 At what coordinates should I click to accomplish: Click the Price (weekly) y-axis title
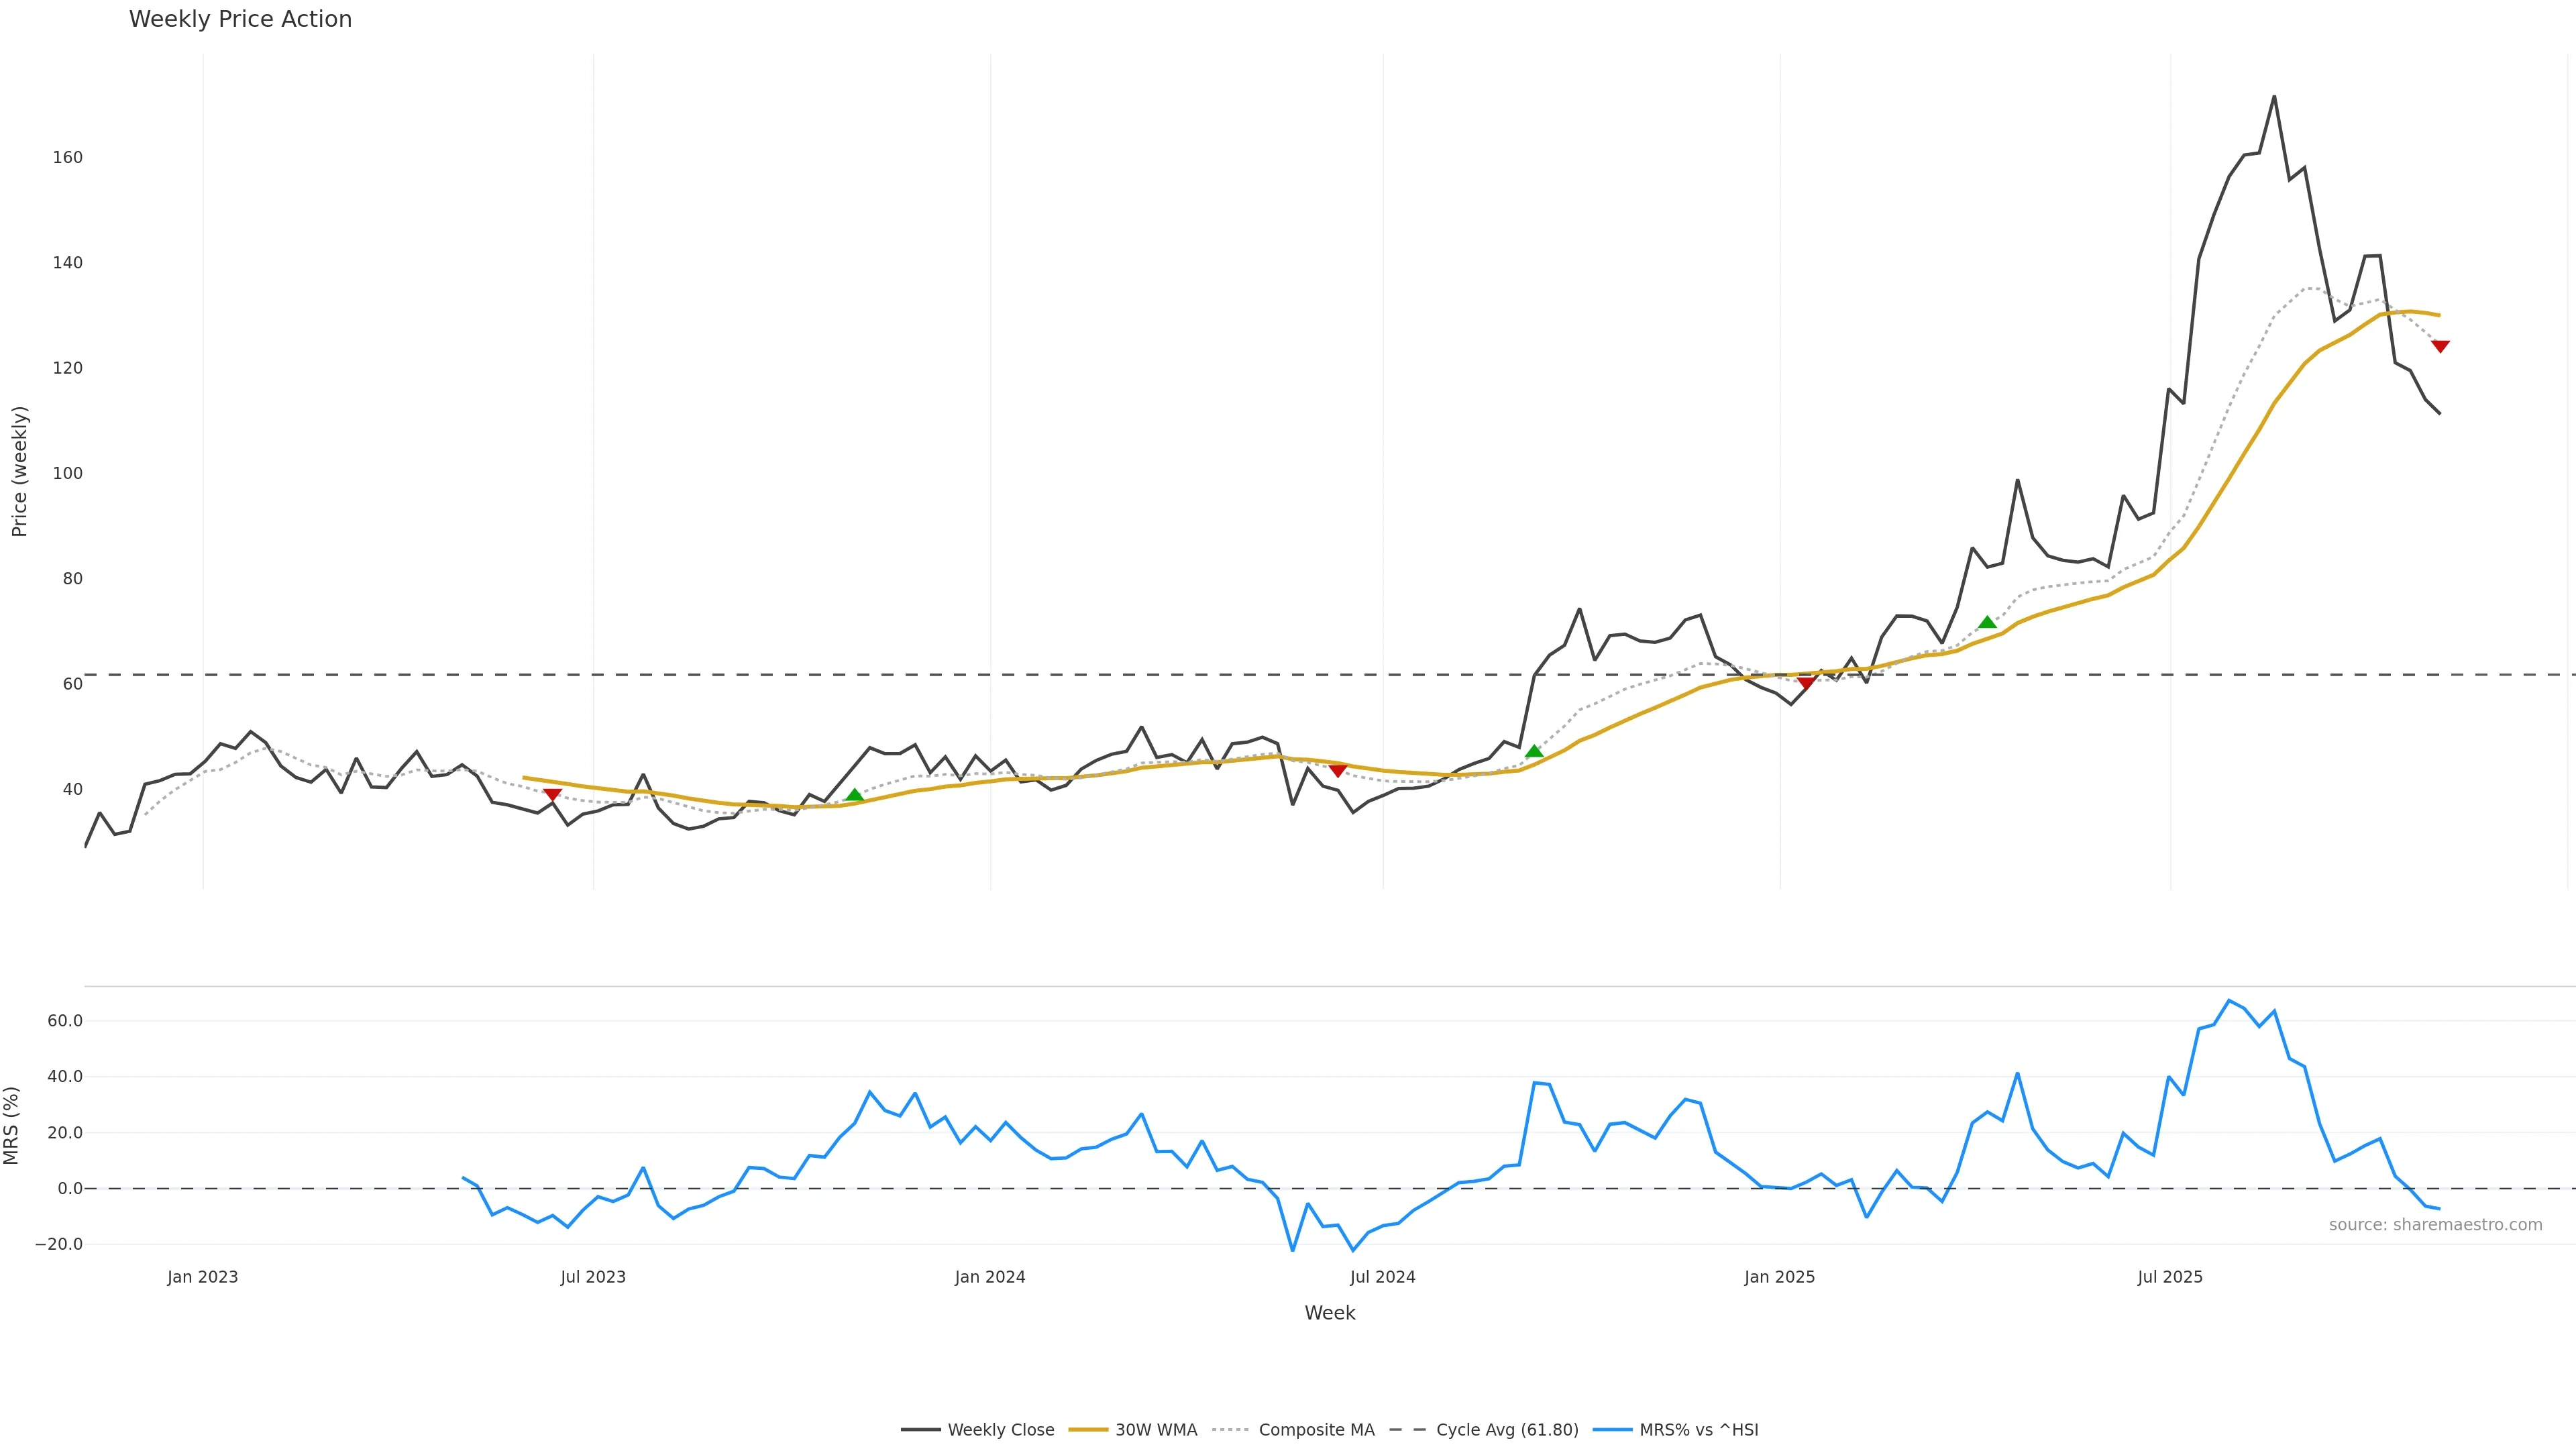(19, 471)
